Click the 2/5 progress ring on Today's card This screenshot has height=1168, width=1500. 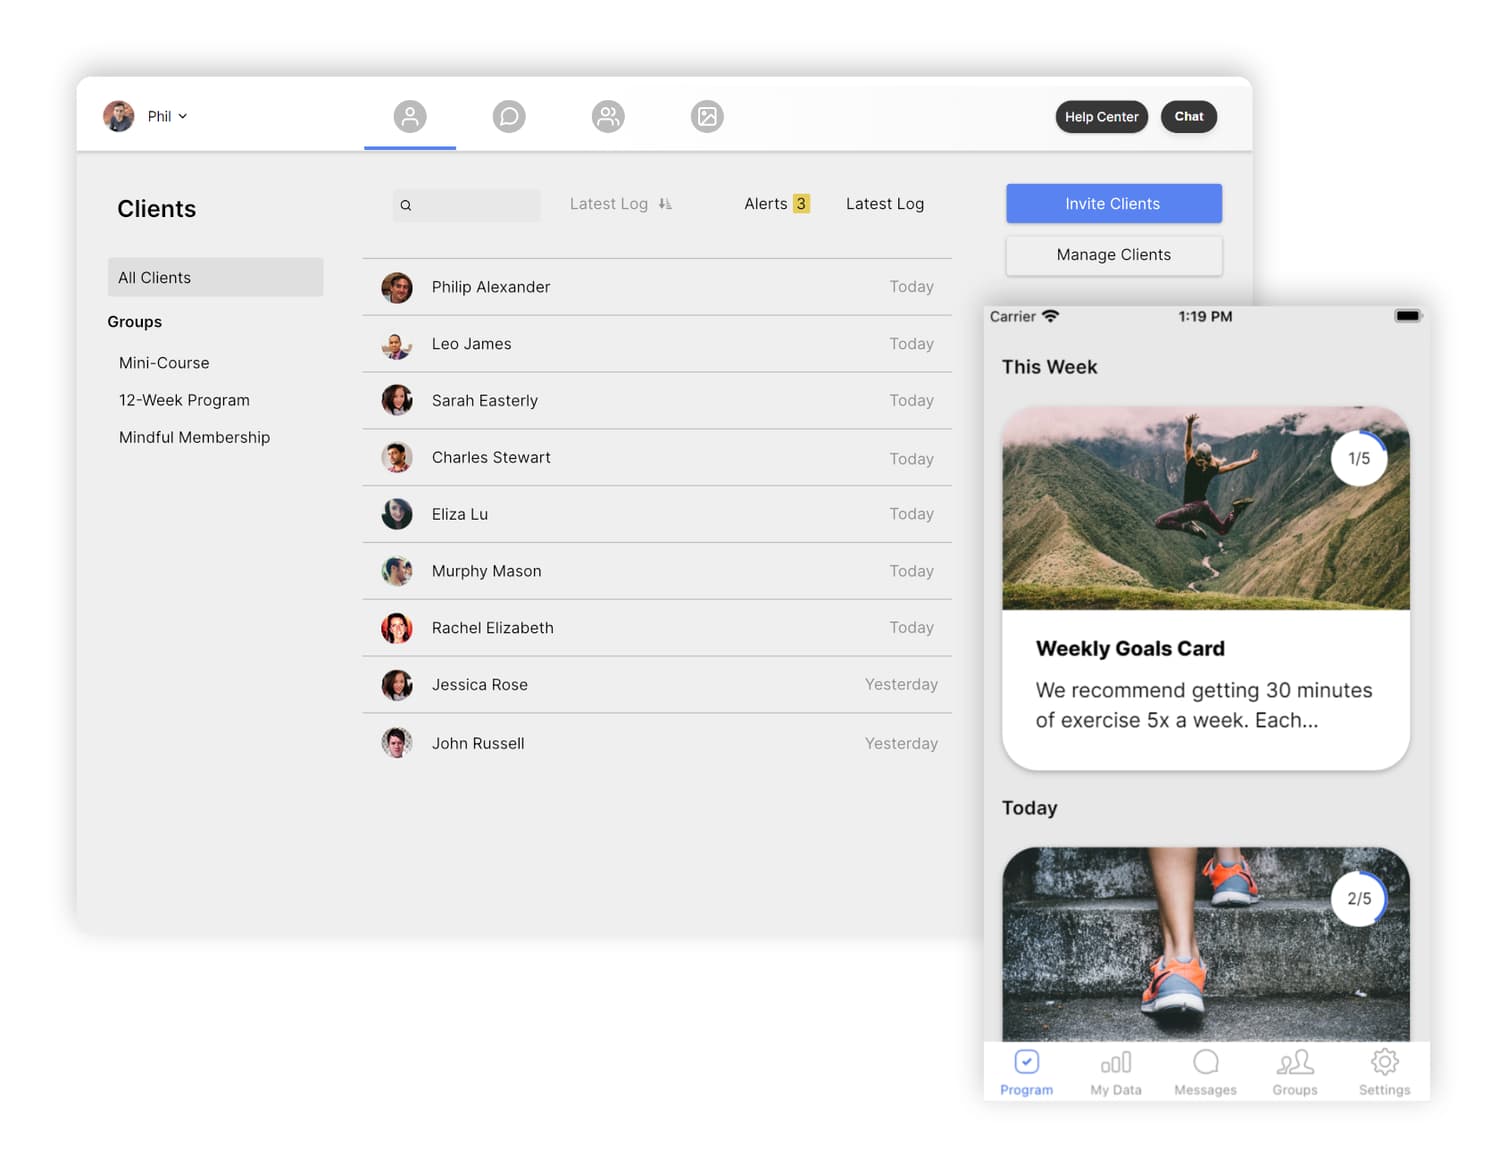tap(1359, 898)
